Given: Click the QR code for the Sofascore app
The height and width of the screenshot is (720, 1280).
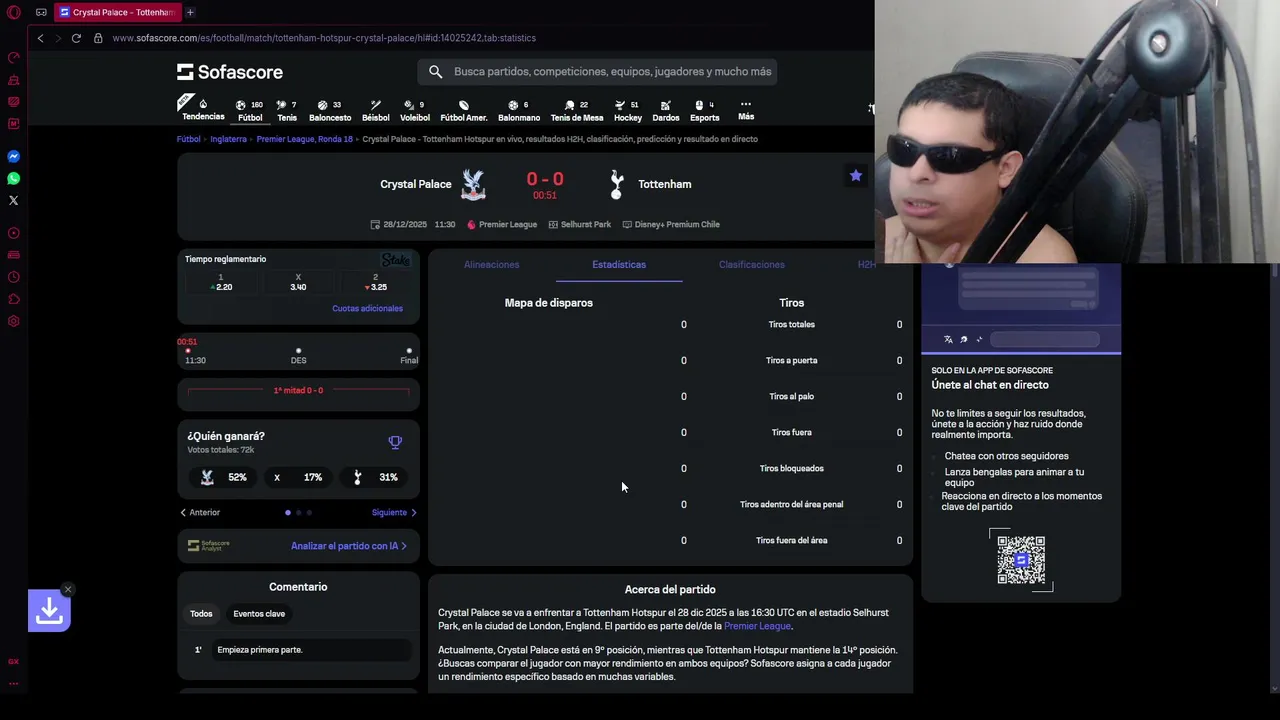Looking at the screenshot, I should [x=1021, y=560].
